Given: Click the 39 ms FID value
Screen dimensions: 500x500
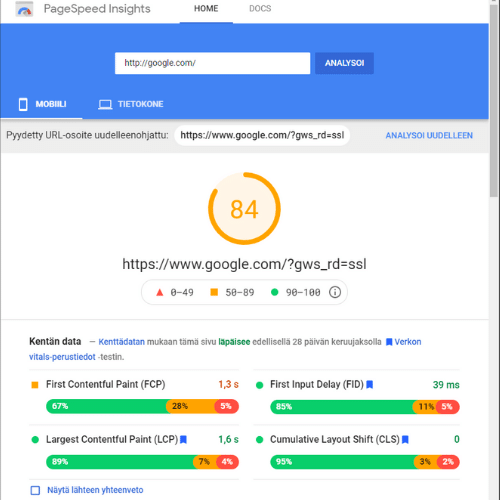Looking at the screenshot, I should point(446,385).
